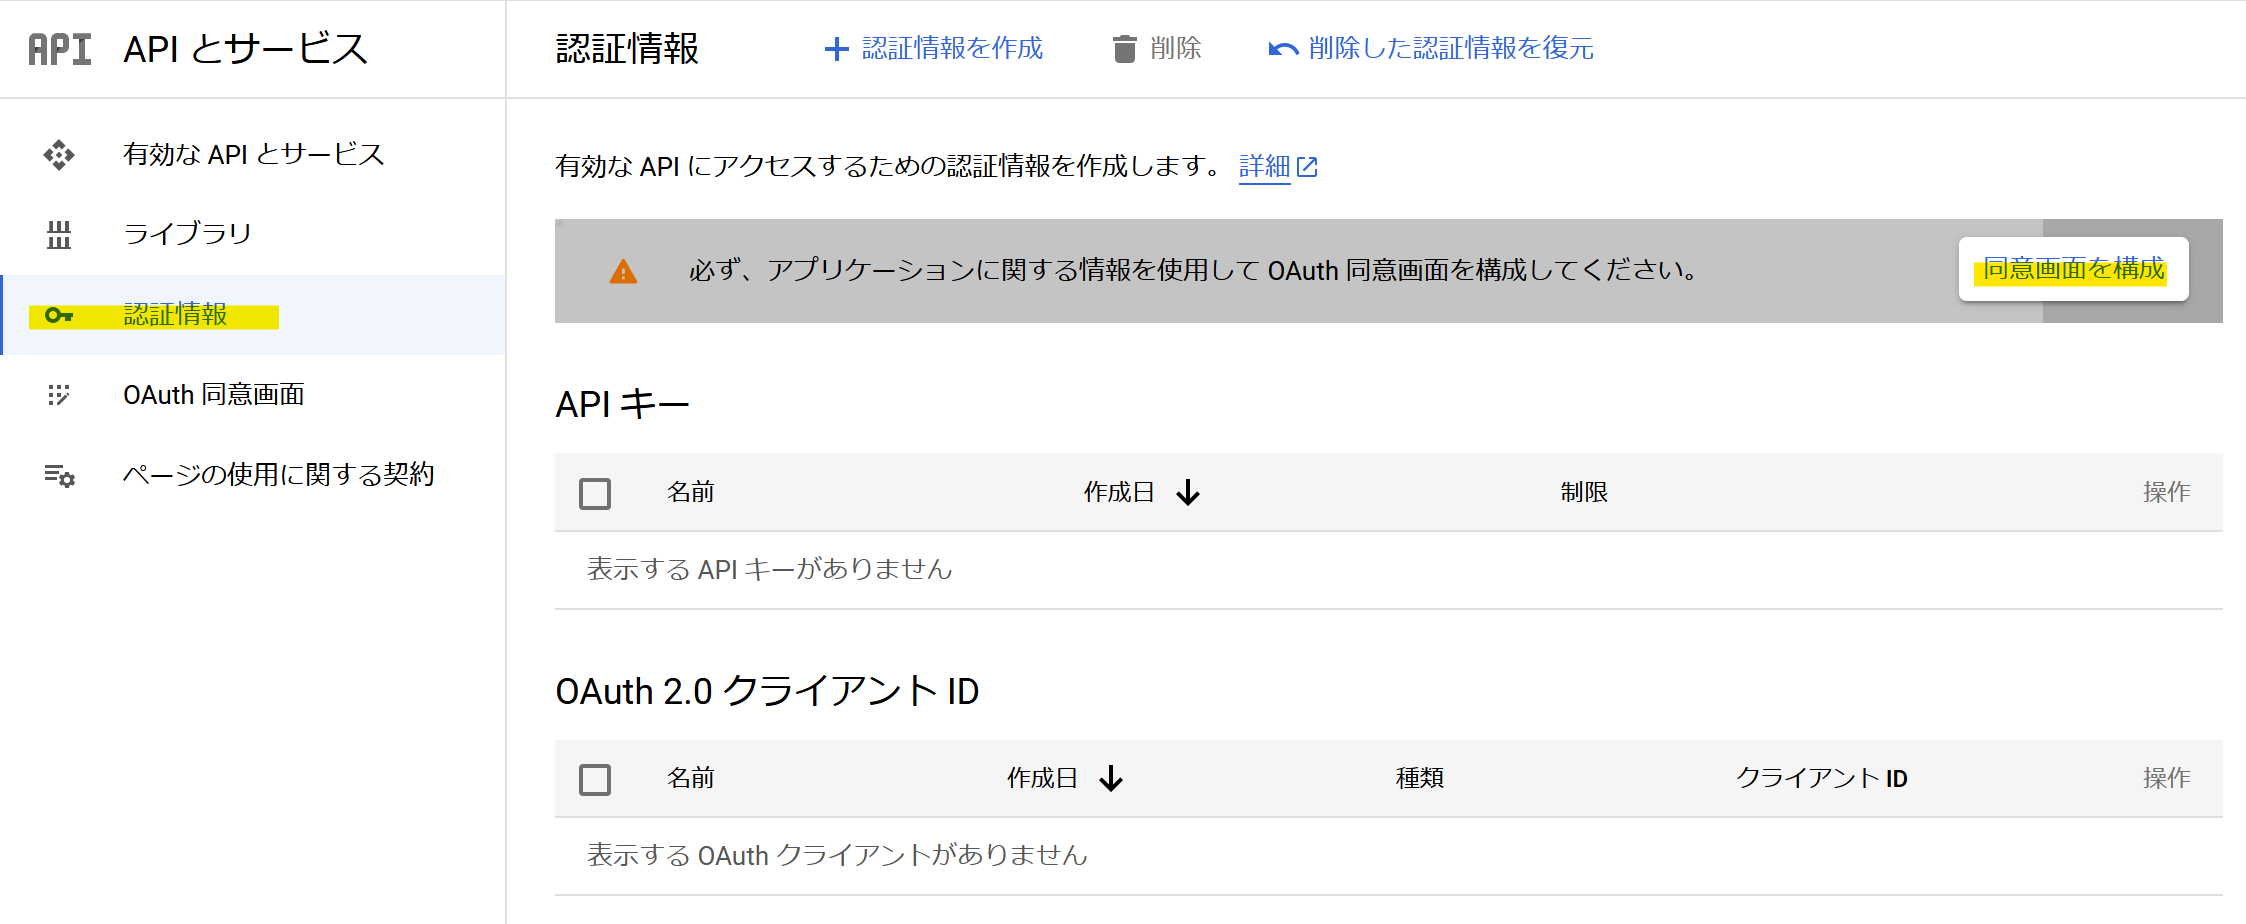Viewport: 2246px width, 924px height.
Task: Open 有効な API とサービス menu item
Action: pos(254,155)
